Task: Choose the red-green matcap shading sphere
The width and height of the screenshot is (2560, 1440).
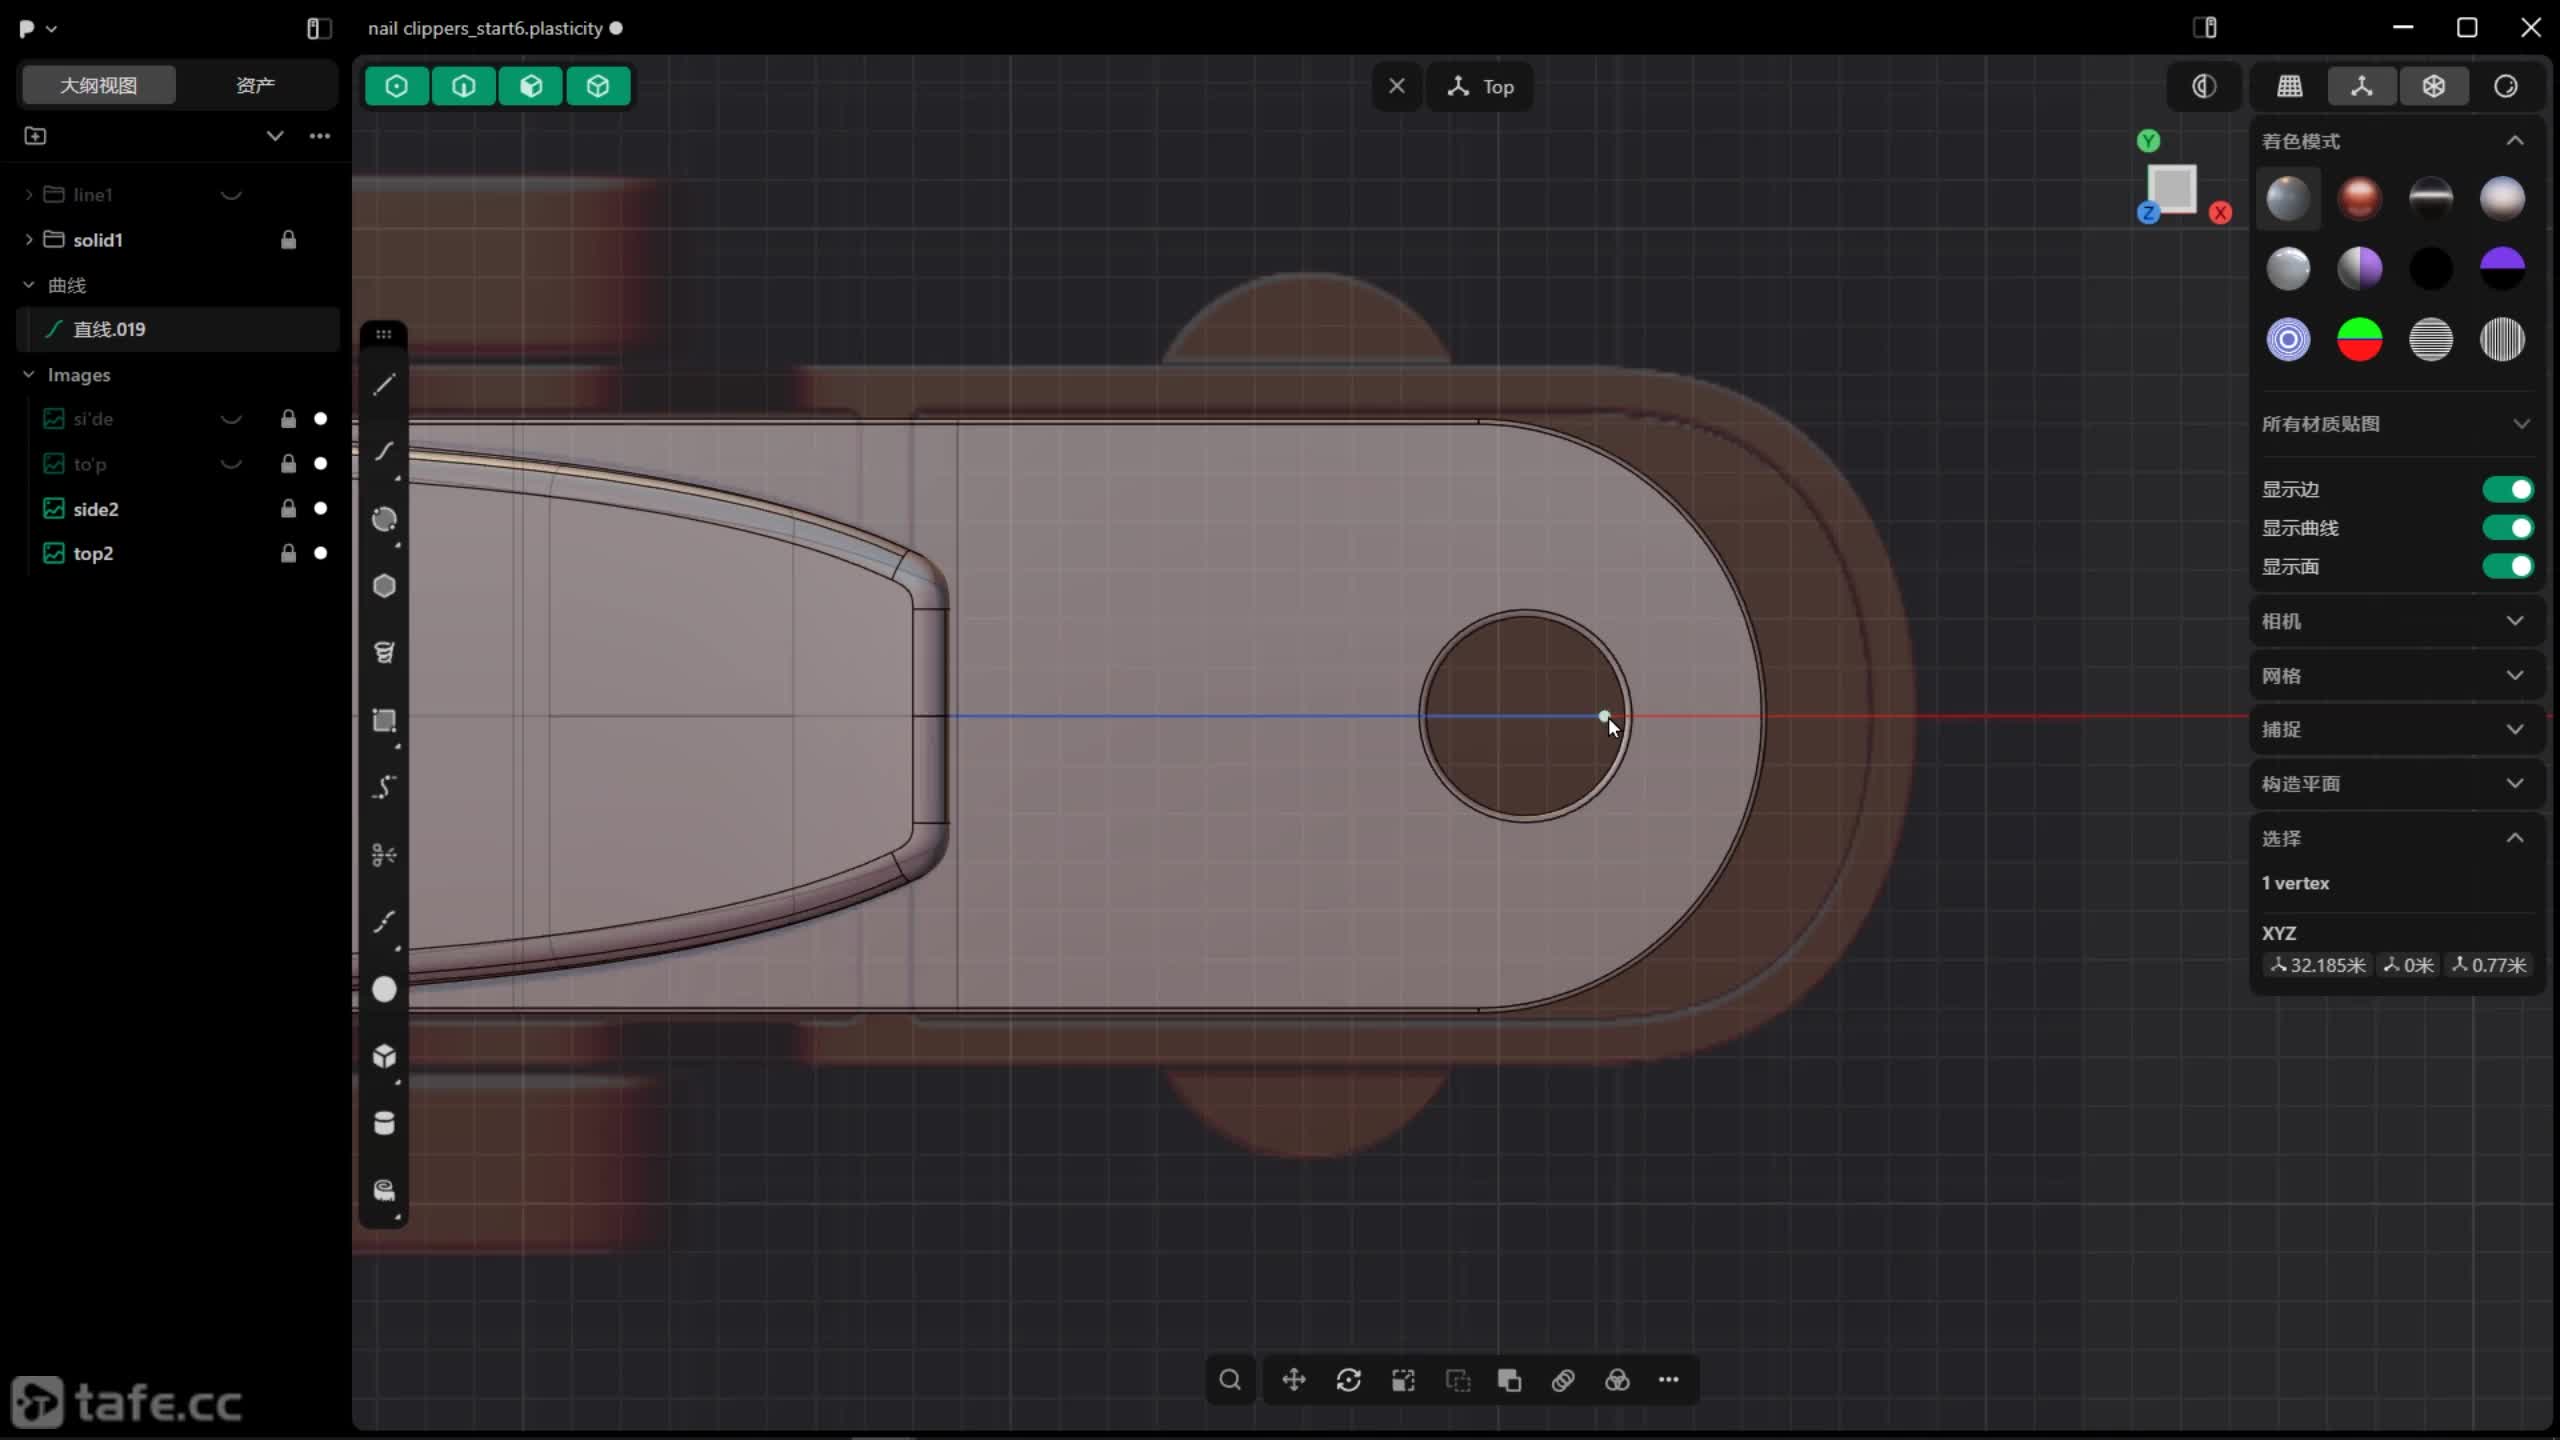Action: pos(2359,340)
